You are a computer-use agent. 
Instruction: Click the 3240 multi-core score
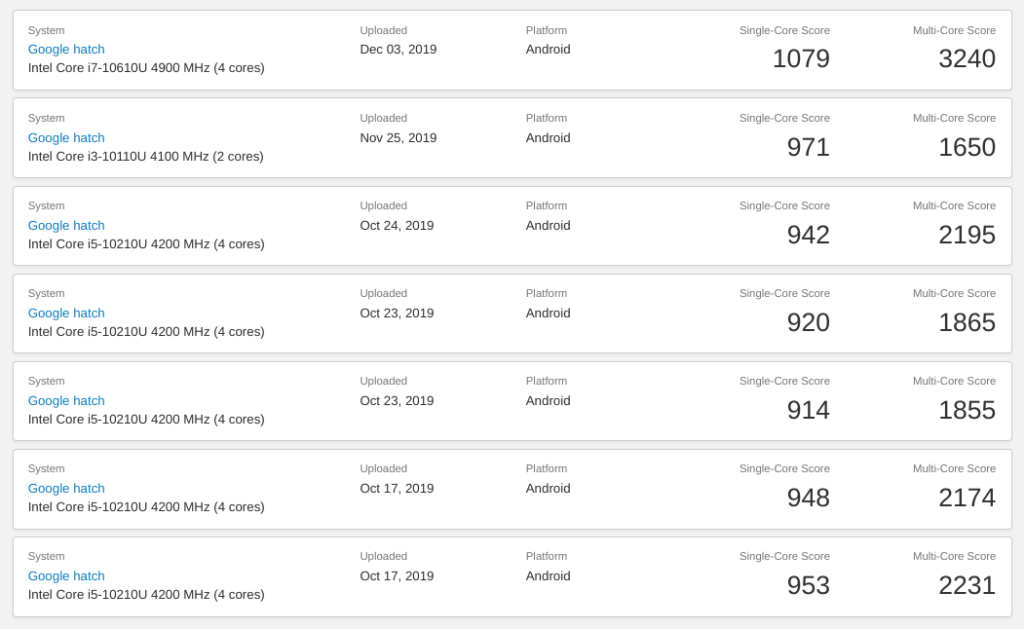pos(967,59)
